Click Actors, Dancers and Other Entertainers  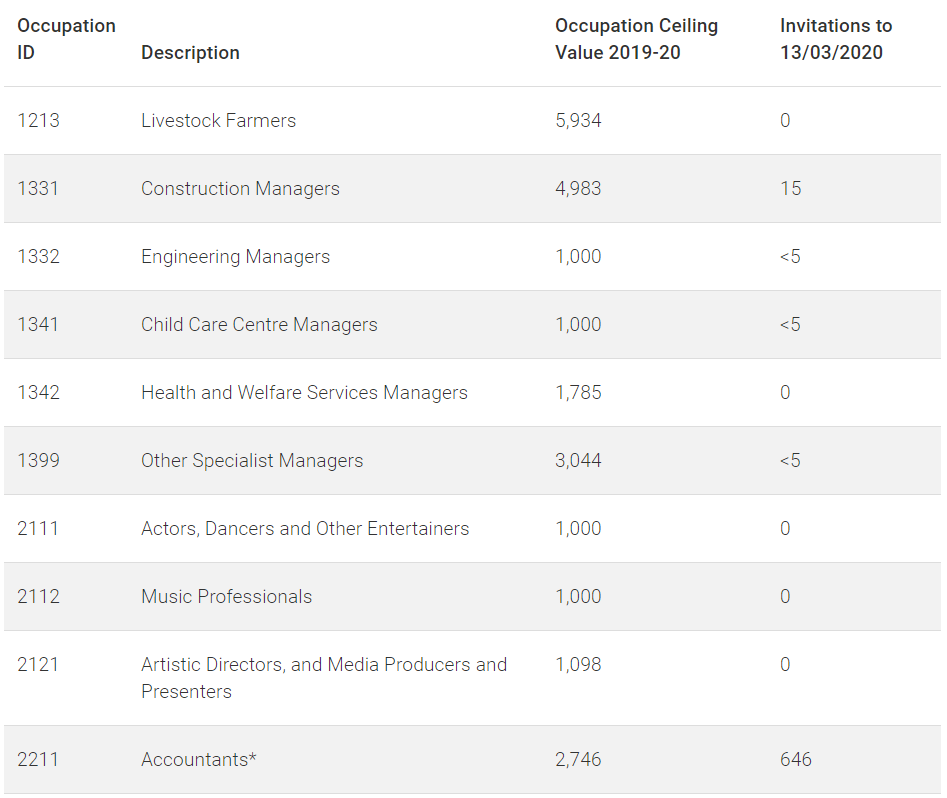(x=305, y=529)
